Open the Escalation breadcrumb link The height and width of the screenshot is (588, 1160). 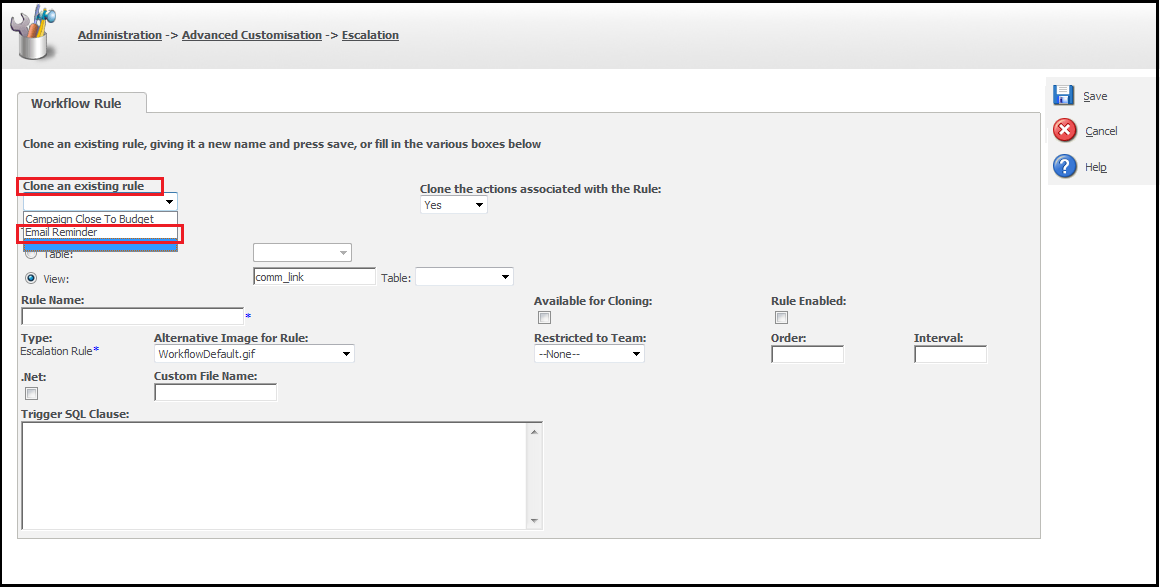370,35
